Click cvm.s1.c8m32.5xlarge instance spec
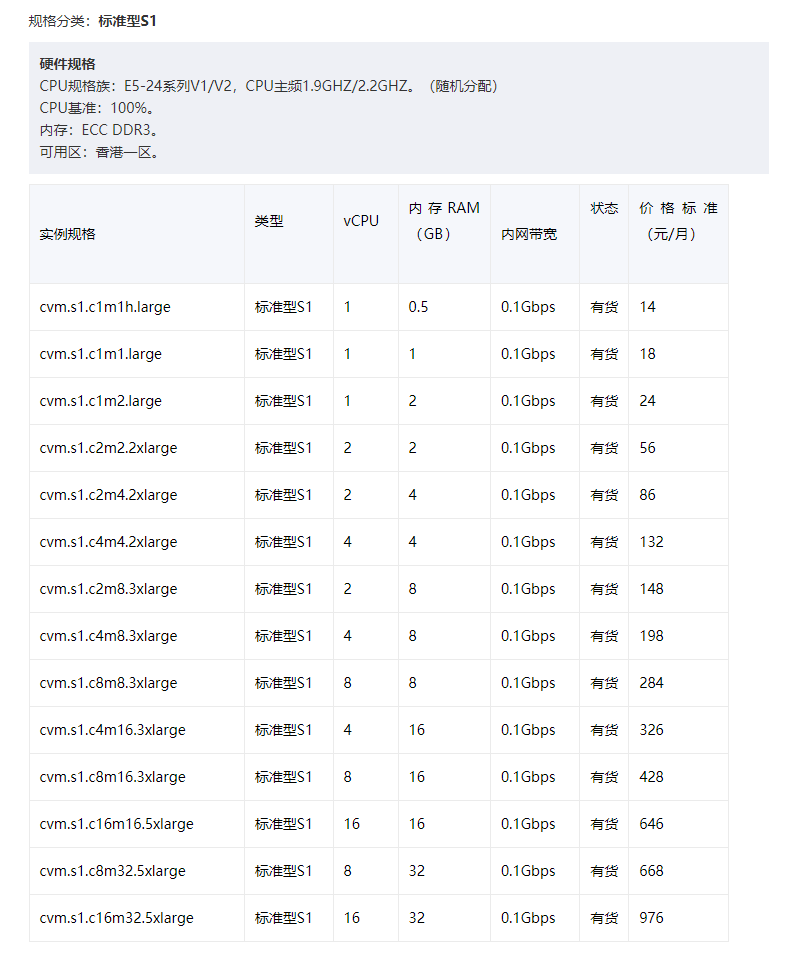Screen dimensions: 795x977 click(x=112, y=872)
